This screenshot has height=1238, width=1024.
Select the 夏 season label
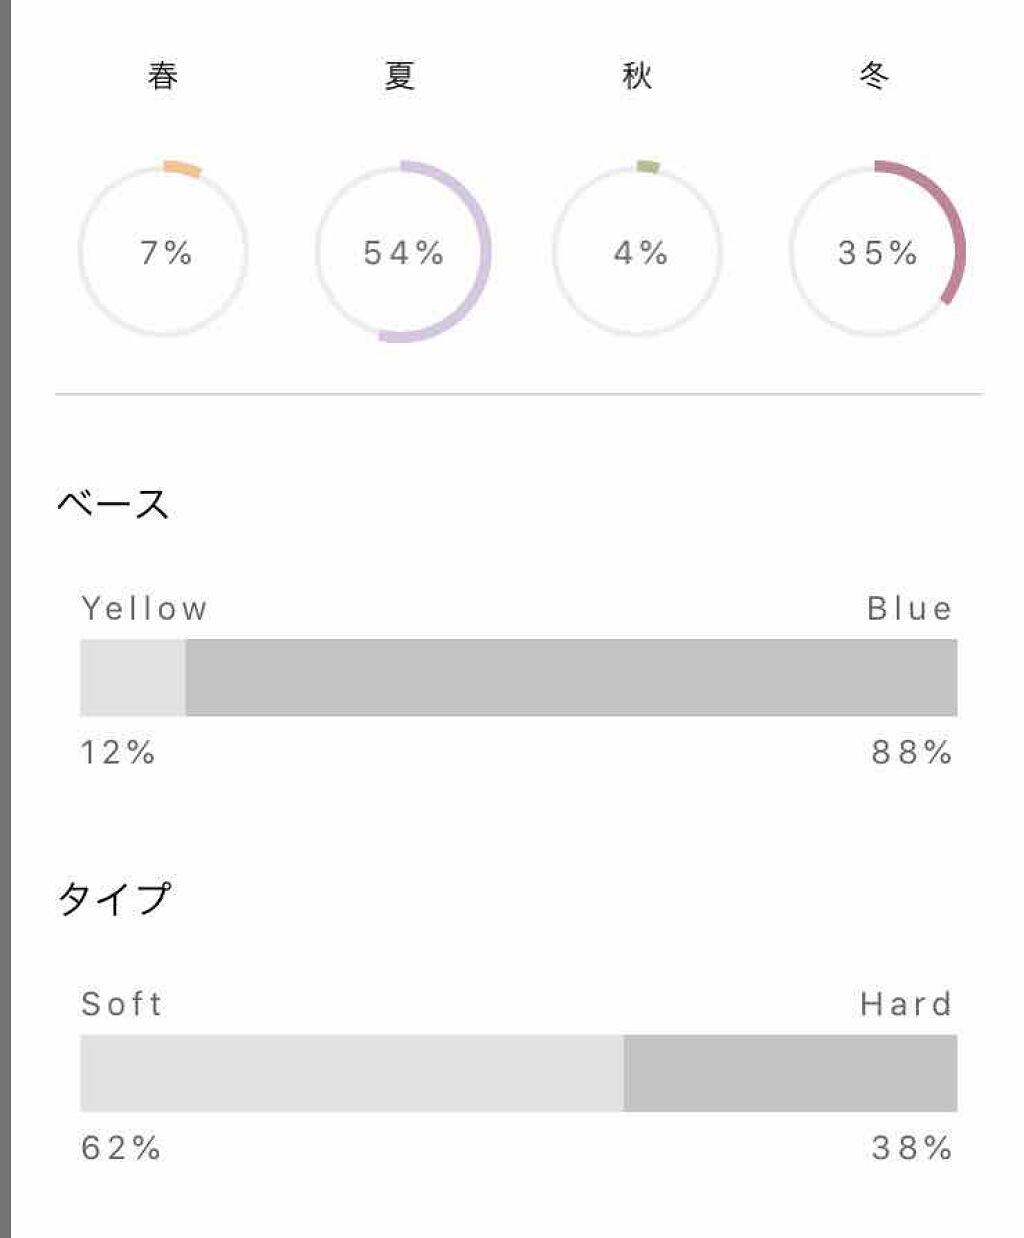point(400,76)
